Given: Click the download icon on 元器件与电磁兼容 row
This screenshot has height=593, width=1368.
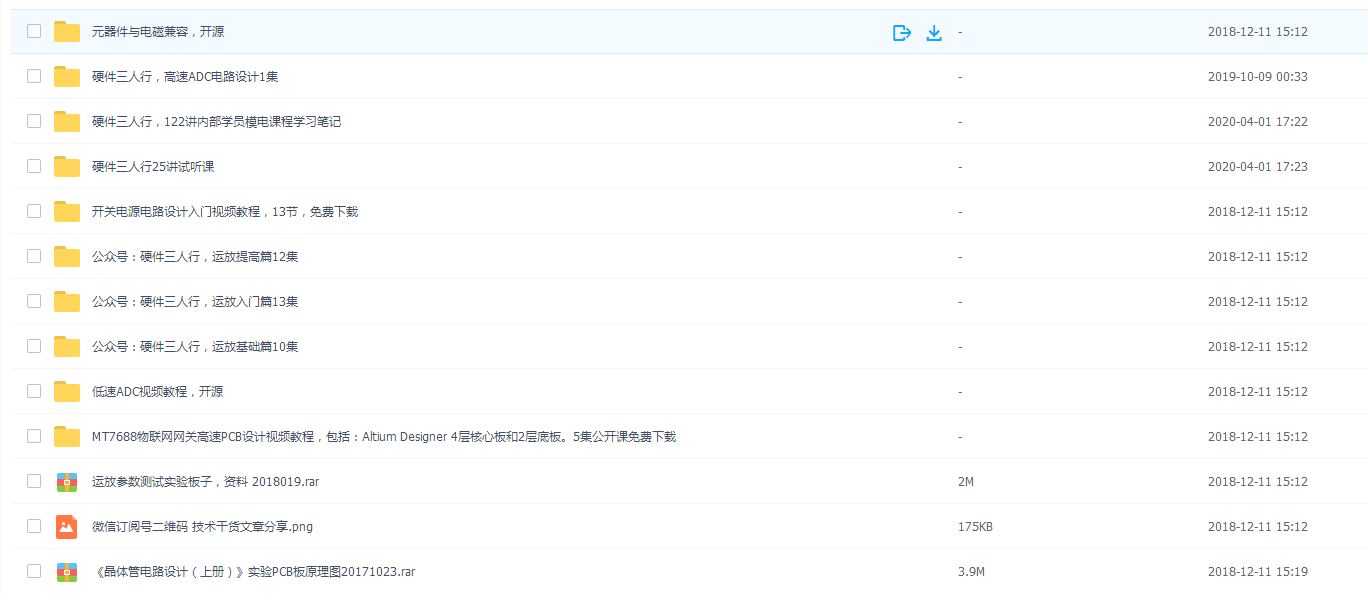Looking at the screenshot, I should pos(934,32).
